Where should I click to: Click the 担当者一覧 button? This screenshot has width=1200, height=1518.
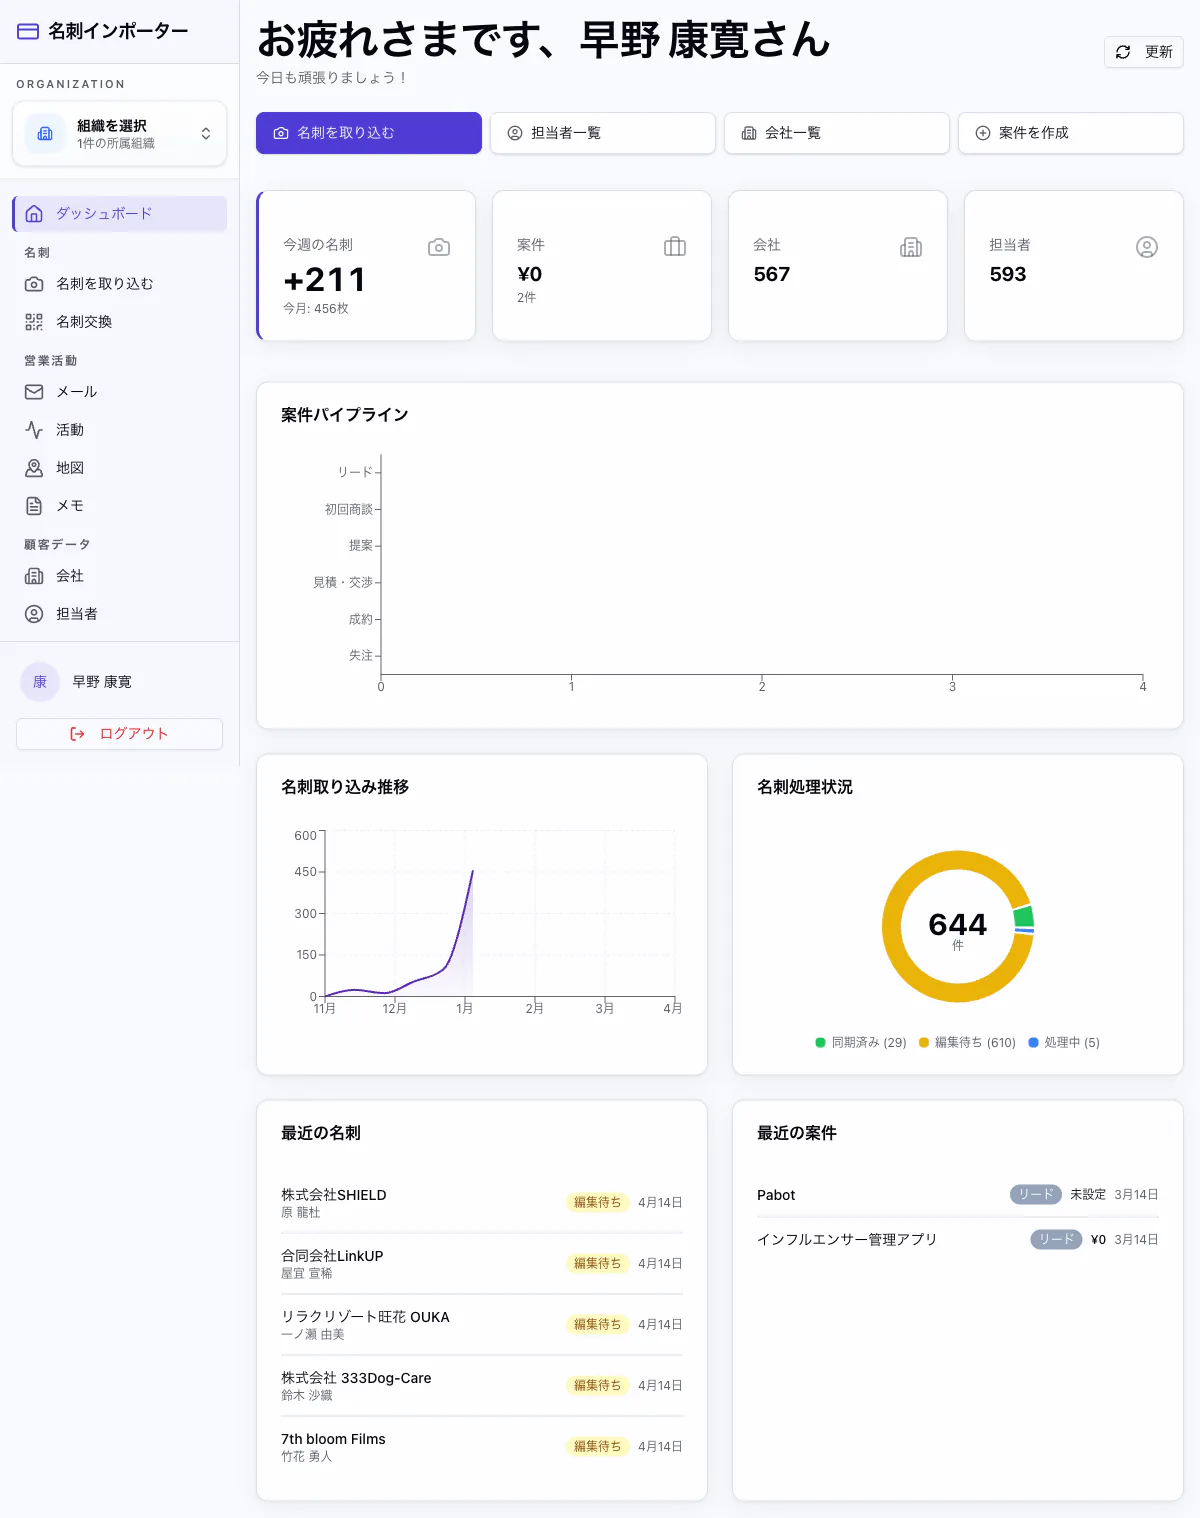(603, 133)
